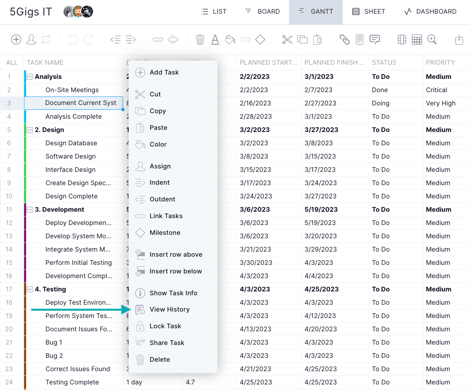This screenshot has width=470, height=390.
Task: Click the zoom magnifier icon in toolbar
Action: [432, 40]
